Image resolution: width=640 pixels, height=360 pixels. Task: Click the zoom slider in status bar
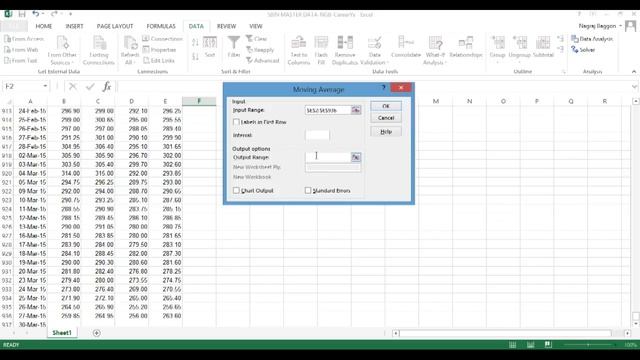pos(588,345)
